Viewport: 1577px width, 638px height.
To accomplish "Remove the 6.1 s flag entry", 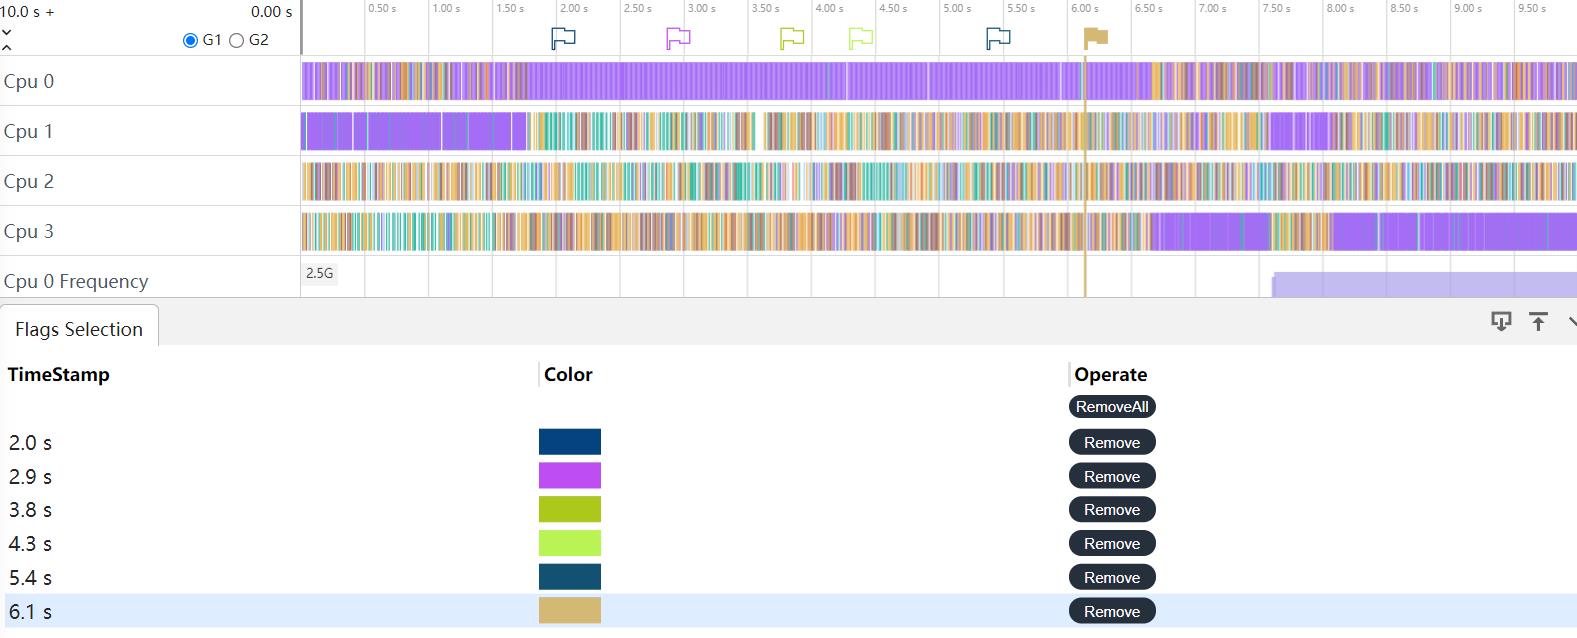I will click(1112, 611).
